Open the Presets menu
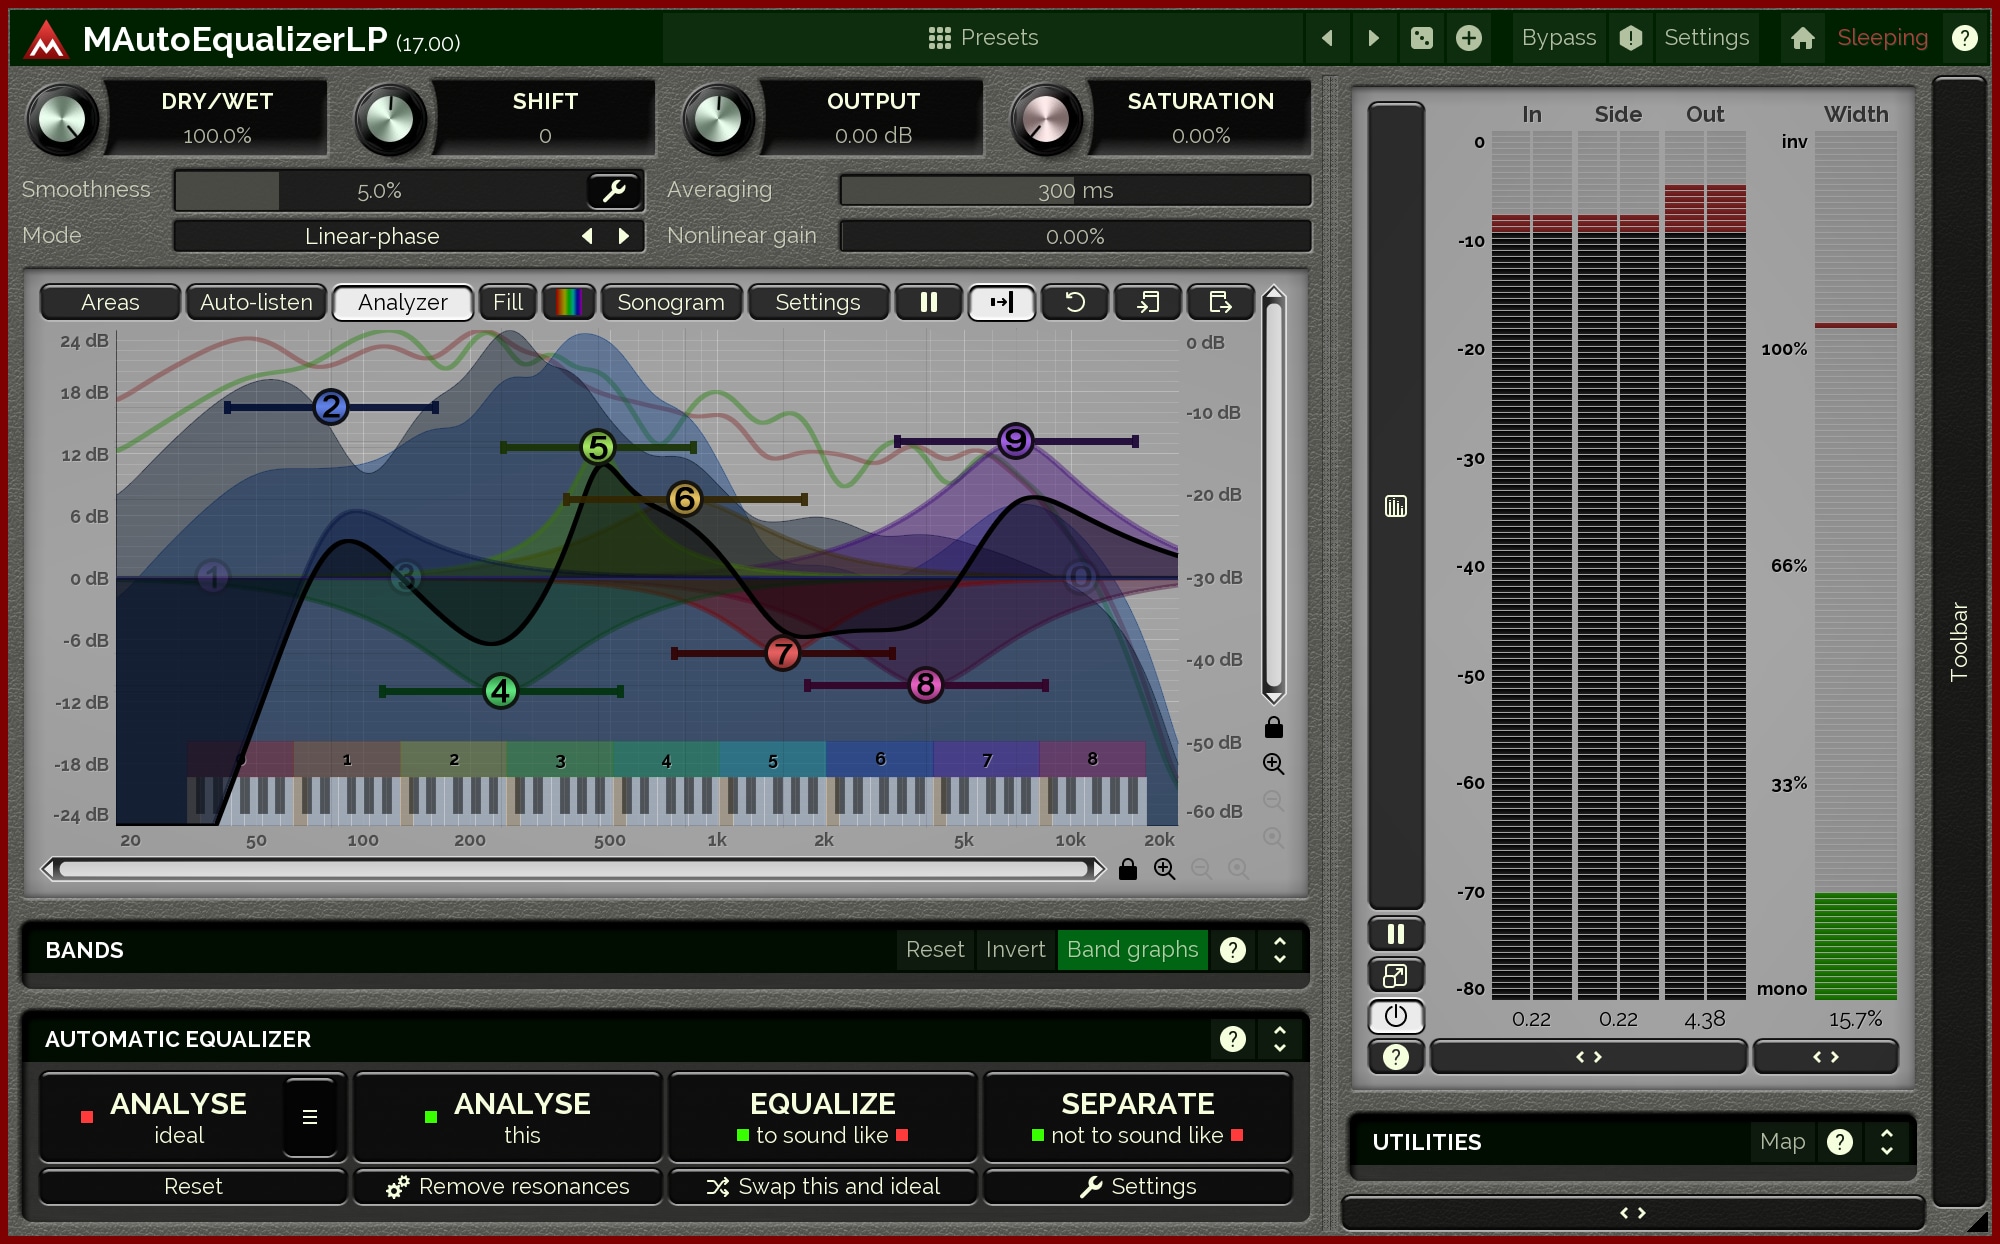 [983, 38]
